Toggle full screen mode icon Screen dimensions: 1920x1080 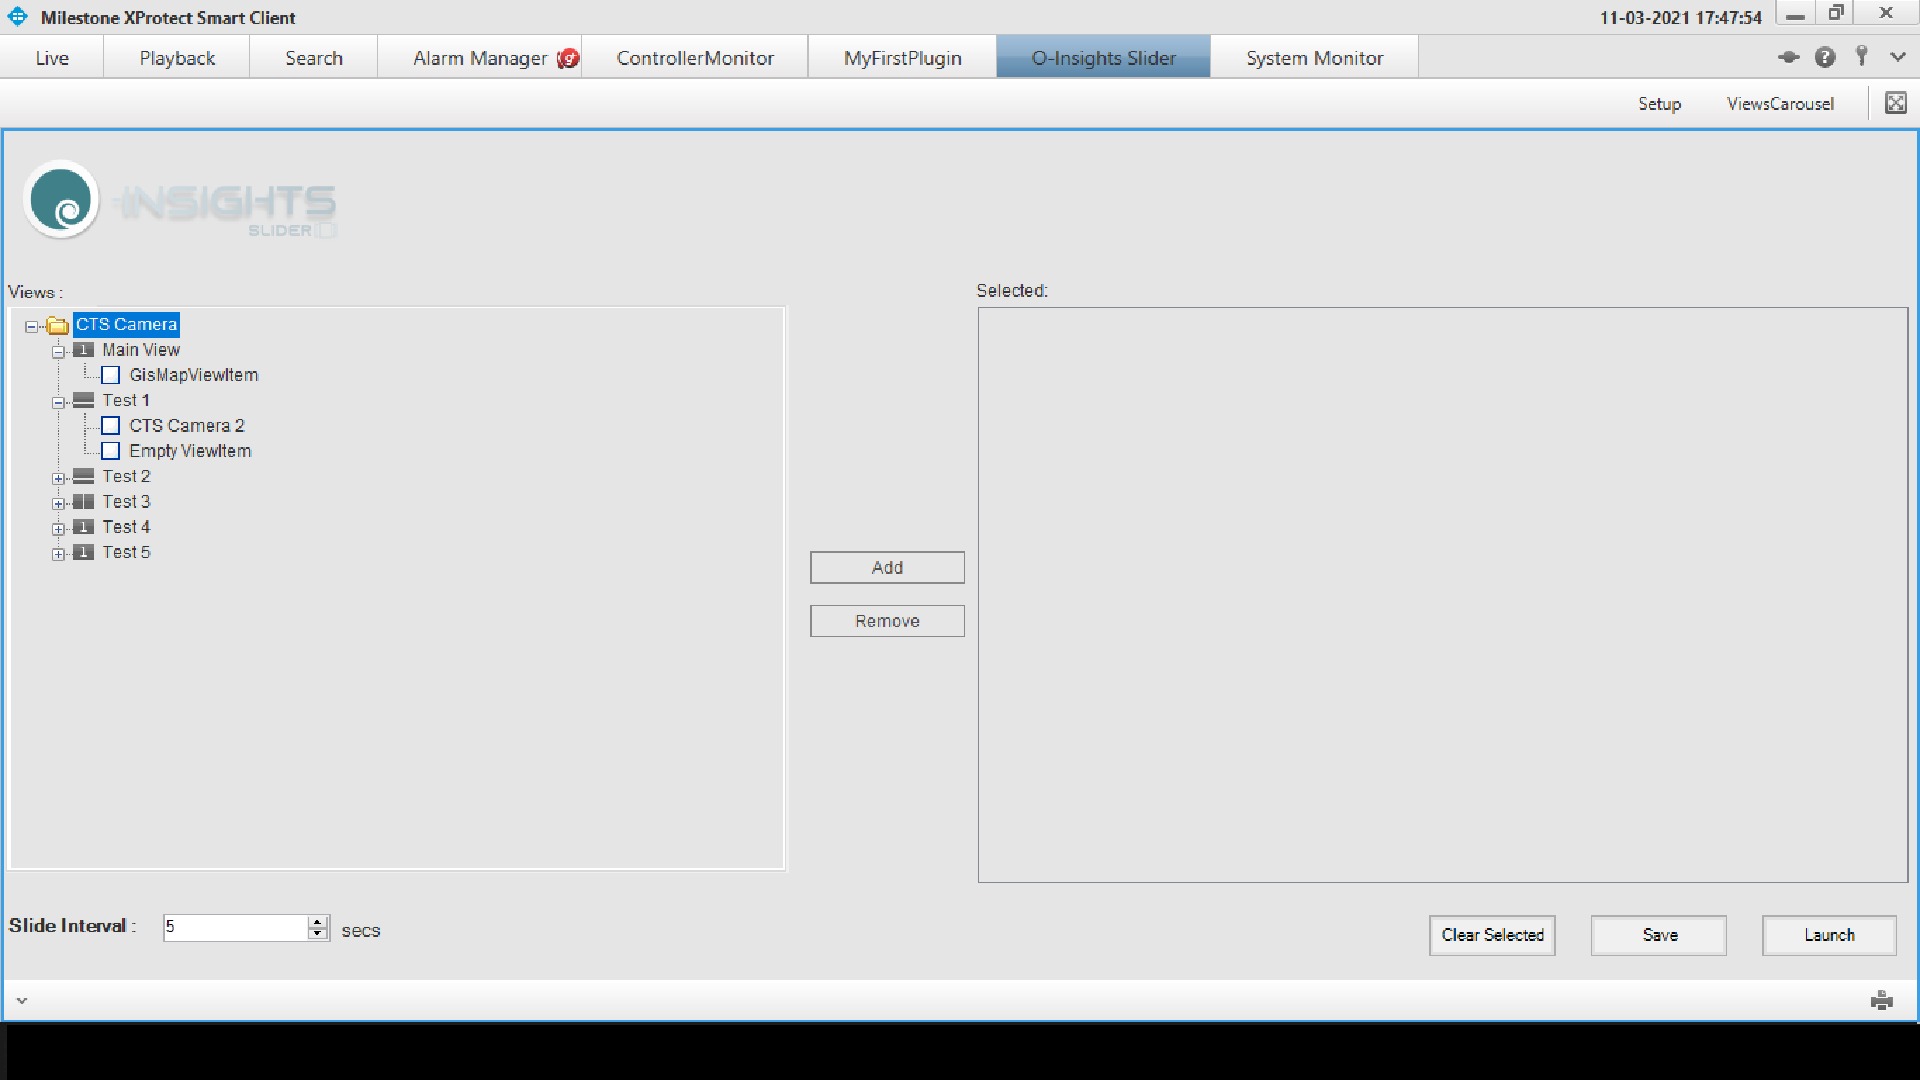tap(1895, 103)
